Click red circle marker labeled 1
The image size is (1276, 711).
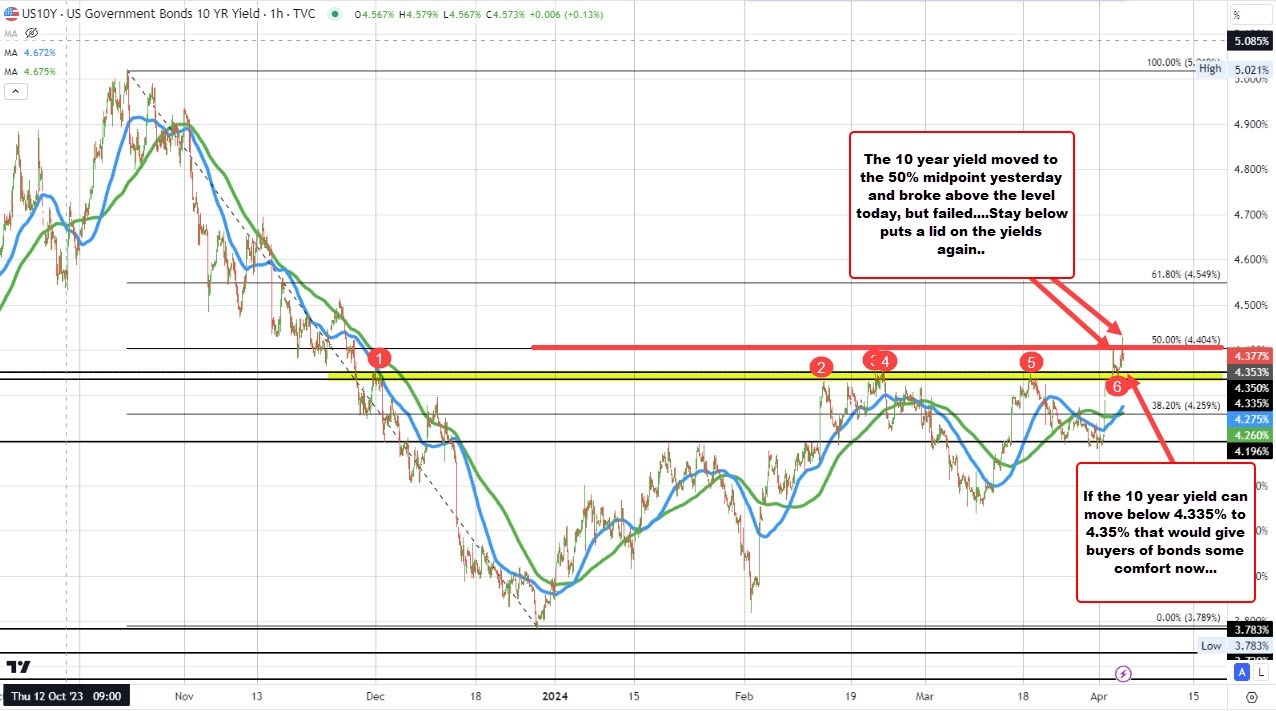click(378, 358)
